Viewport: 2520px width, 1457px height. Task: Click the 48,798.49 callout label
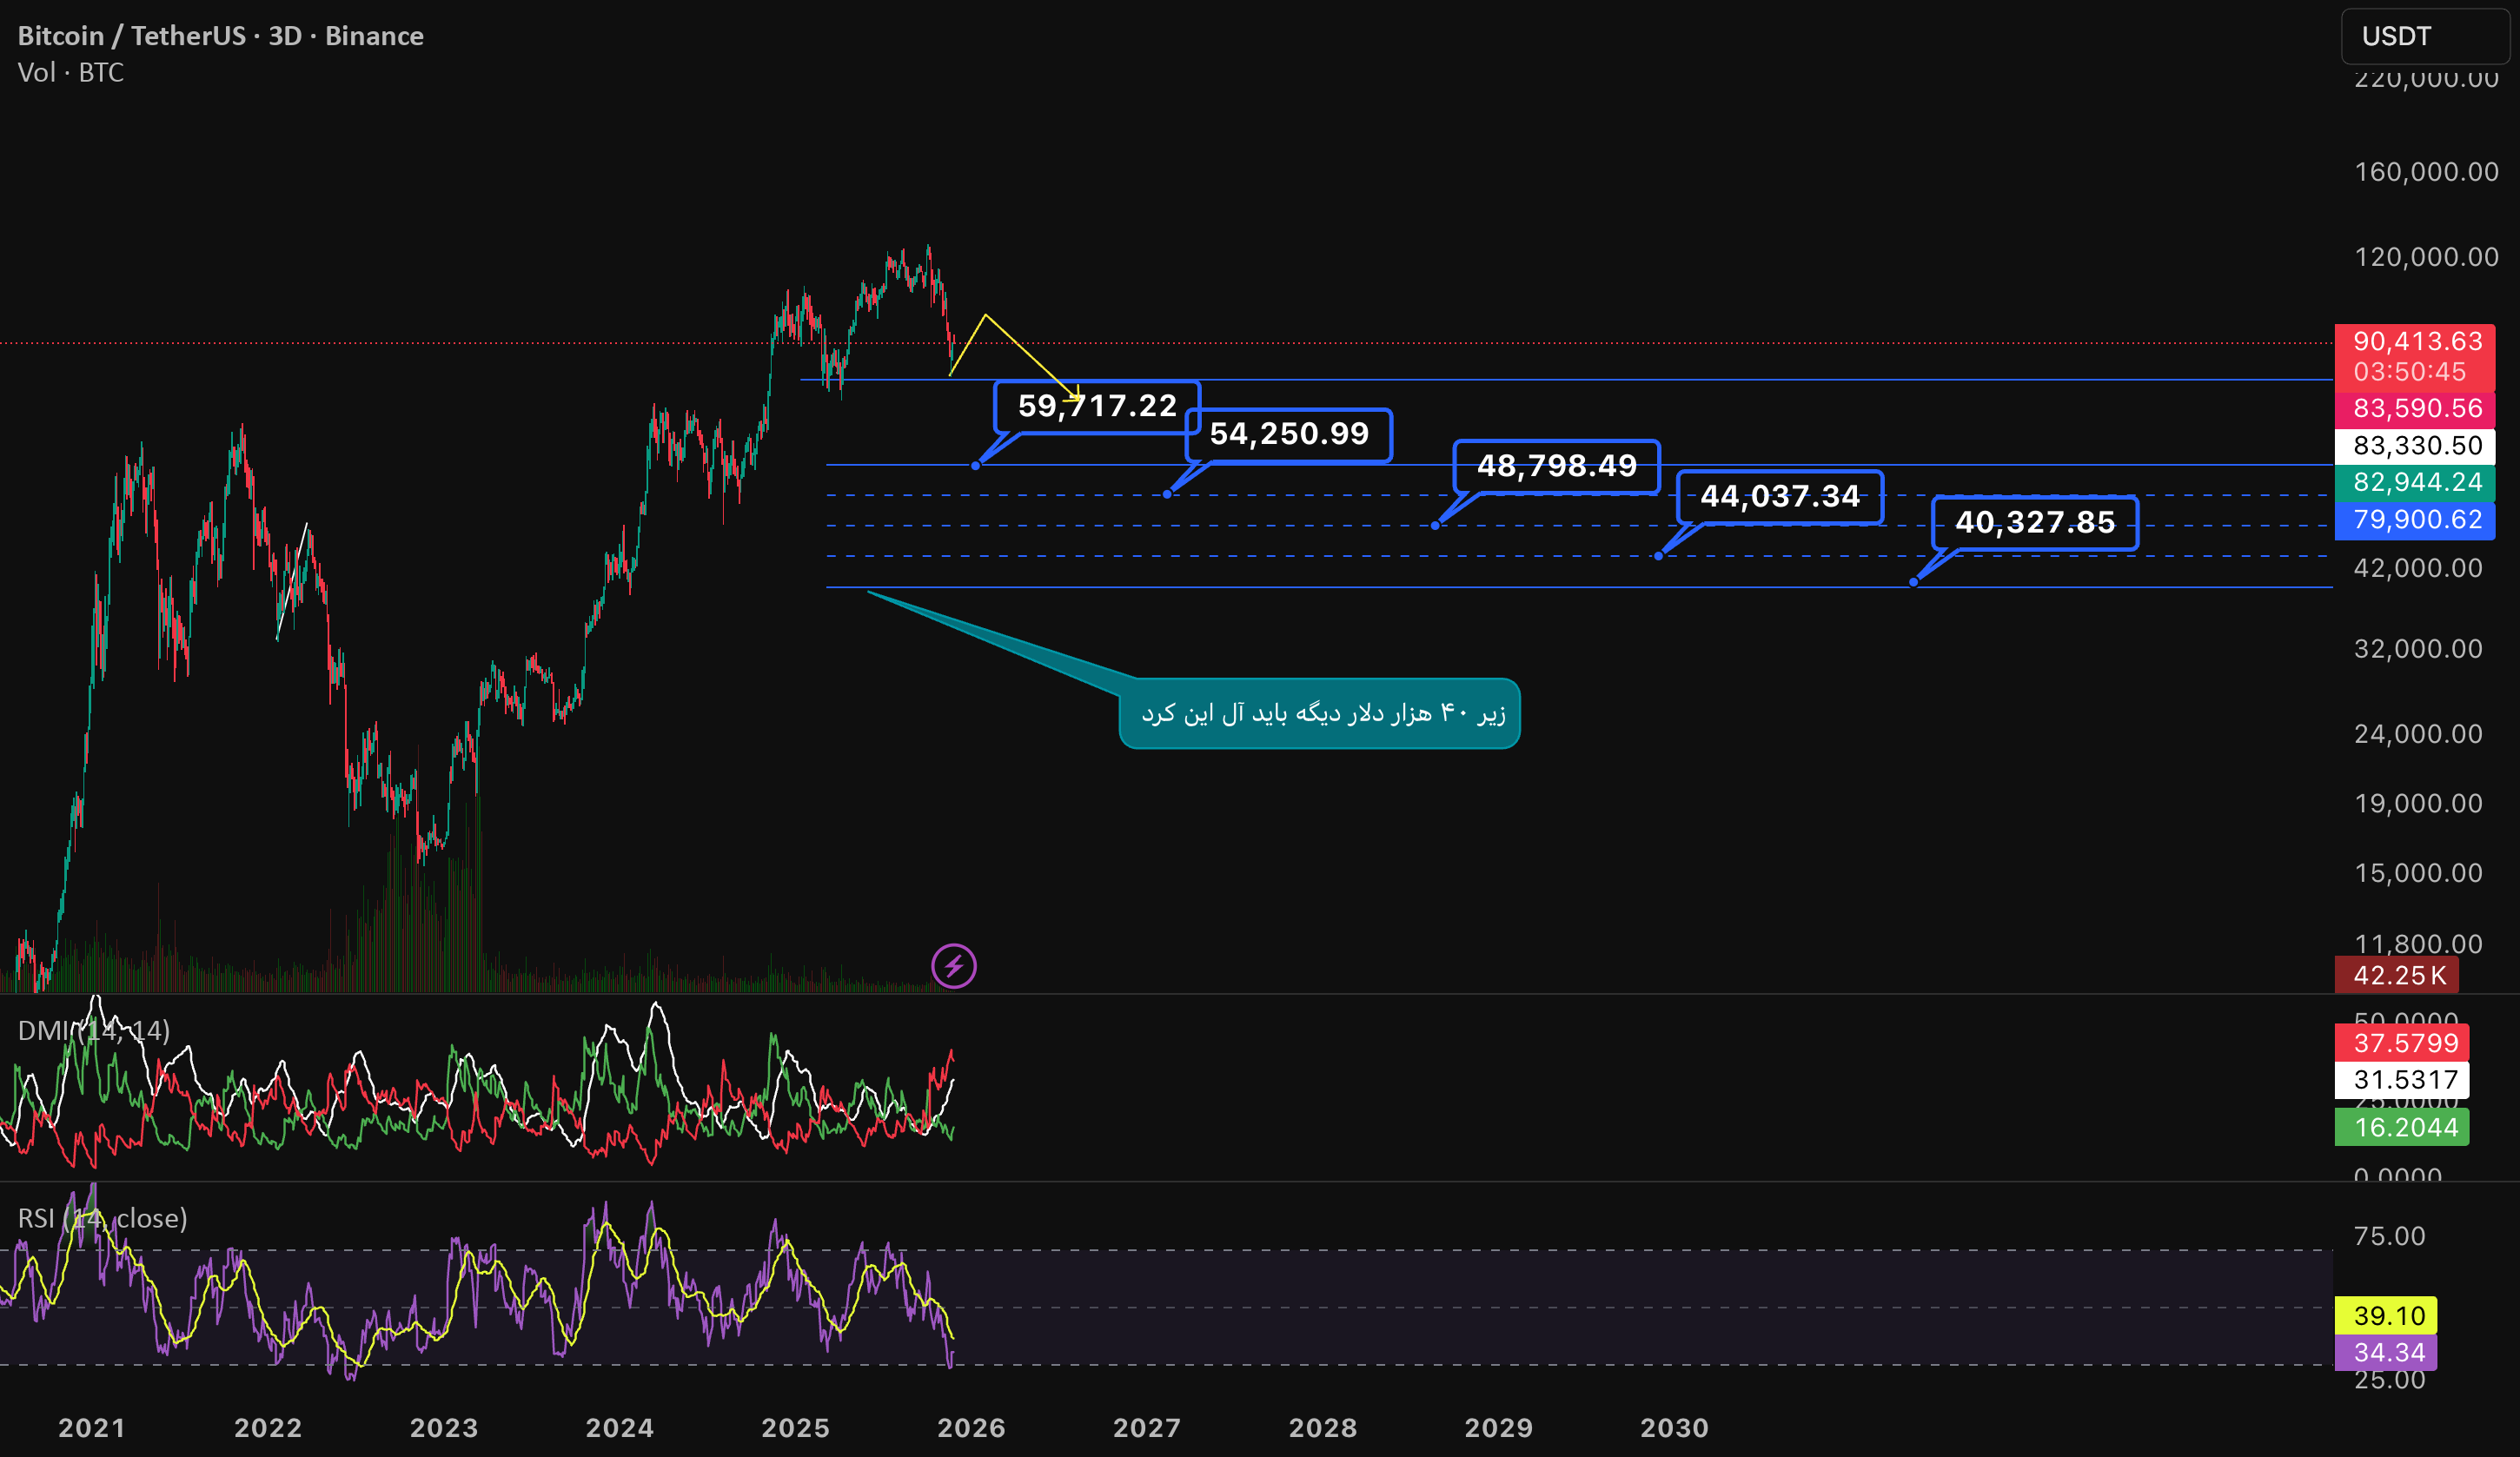(1557, 466)
